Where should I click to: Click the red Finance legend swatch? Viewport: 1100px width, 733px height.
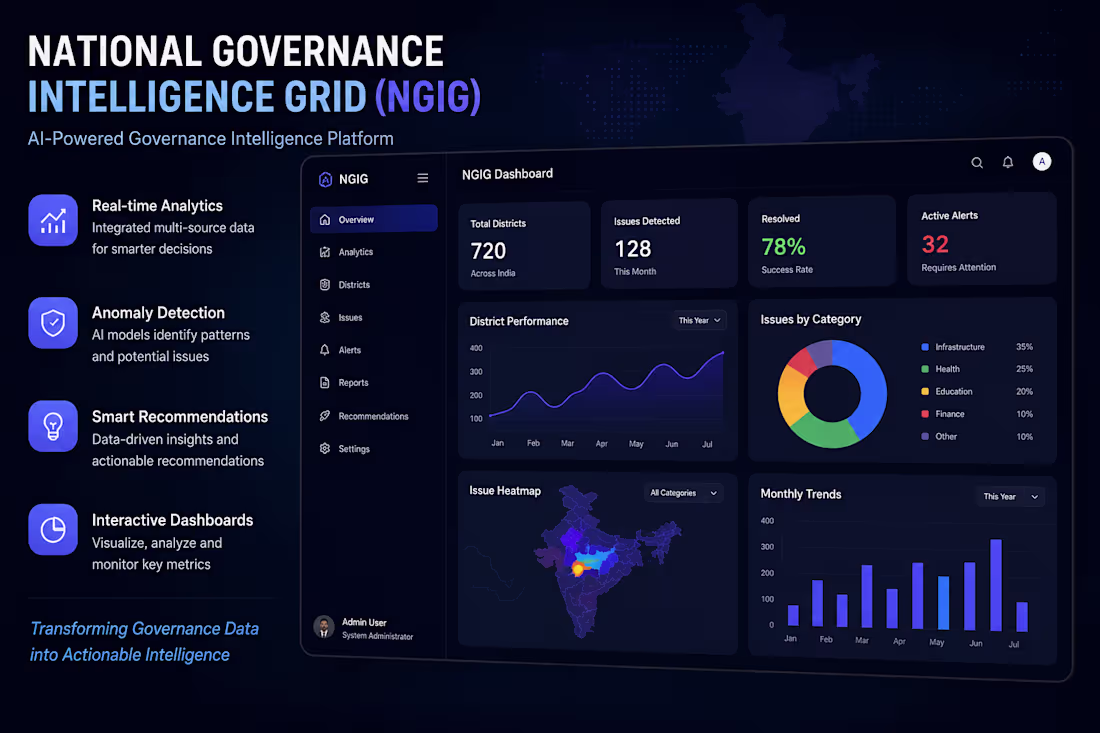click(x=925, y=414)
